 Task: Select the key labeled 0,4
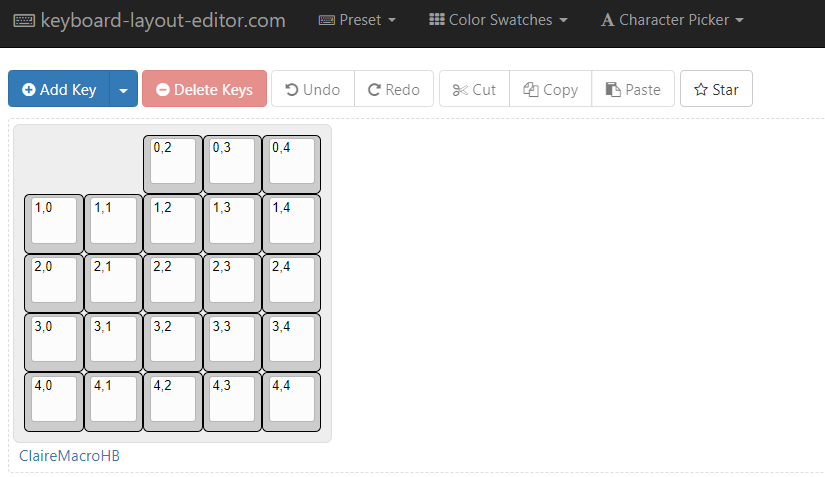tap(291, 165)
